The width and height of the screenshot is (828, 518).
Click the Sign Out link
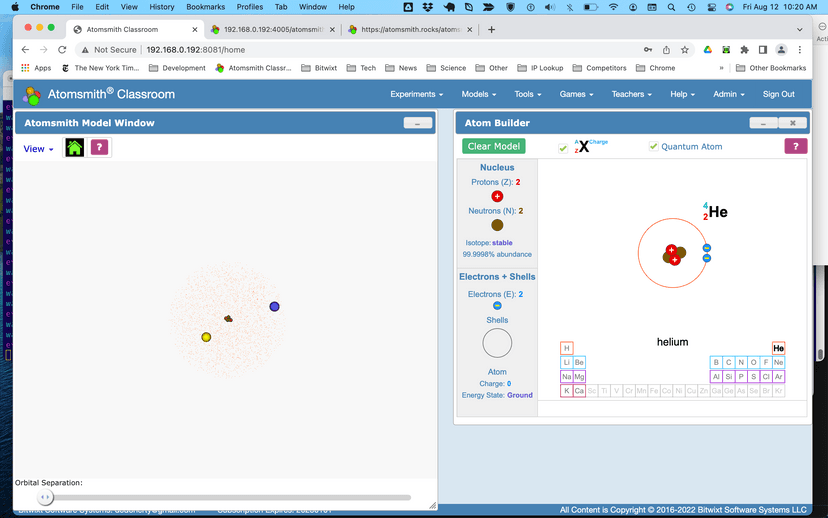pyautogui.click(x=778, y=94)
